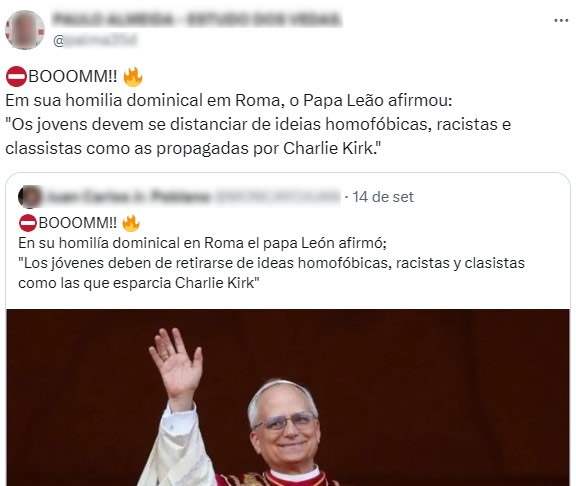This screenshot has height=486, width=576.
Task: Open the tweet author's profile picture
Action: point(25,30)
